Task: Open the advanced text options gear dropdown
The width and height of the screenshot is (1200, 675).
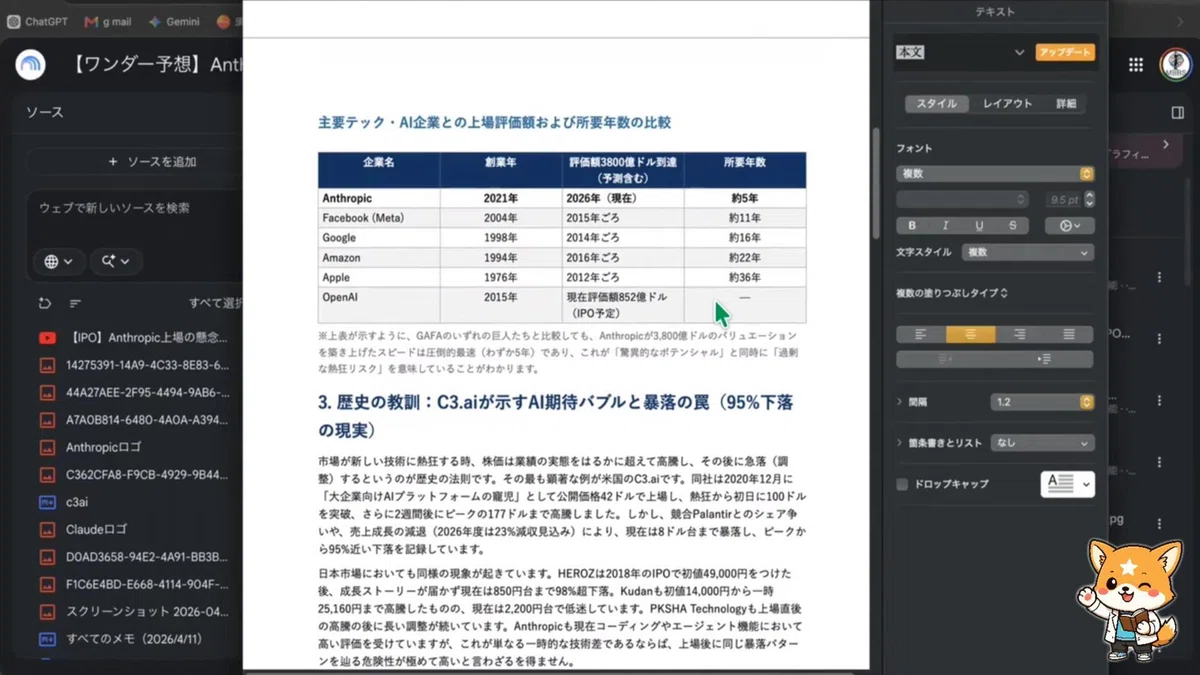Action: (x=1070, y=226)
